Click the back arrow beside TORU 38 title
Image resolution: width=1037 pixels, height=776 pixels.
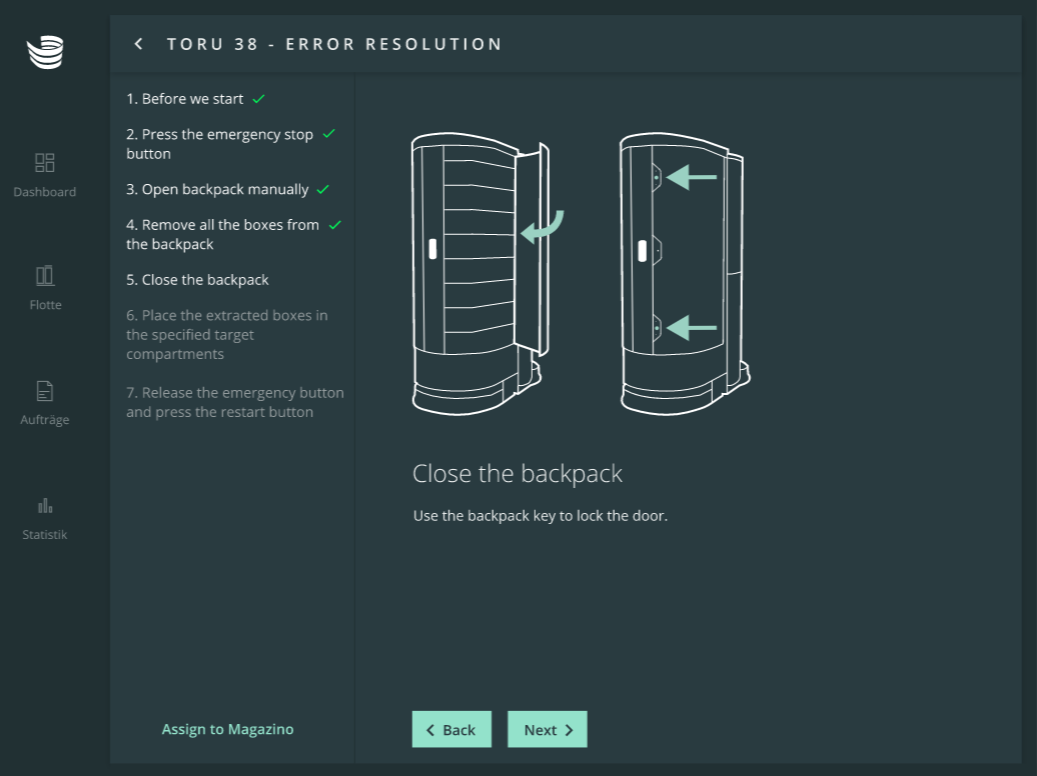click(x=139, y=44)
